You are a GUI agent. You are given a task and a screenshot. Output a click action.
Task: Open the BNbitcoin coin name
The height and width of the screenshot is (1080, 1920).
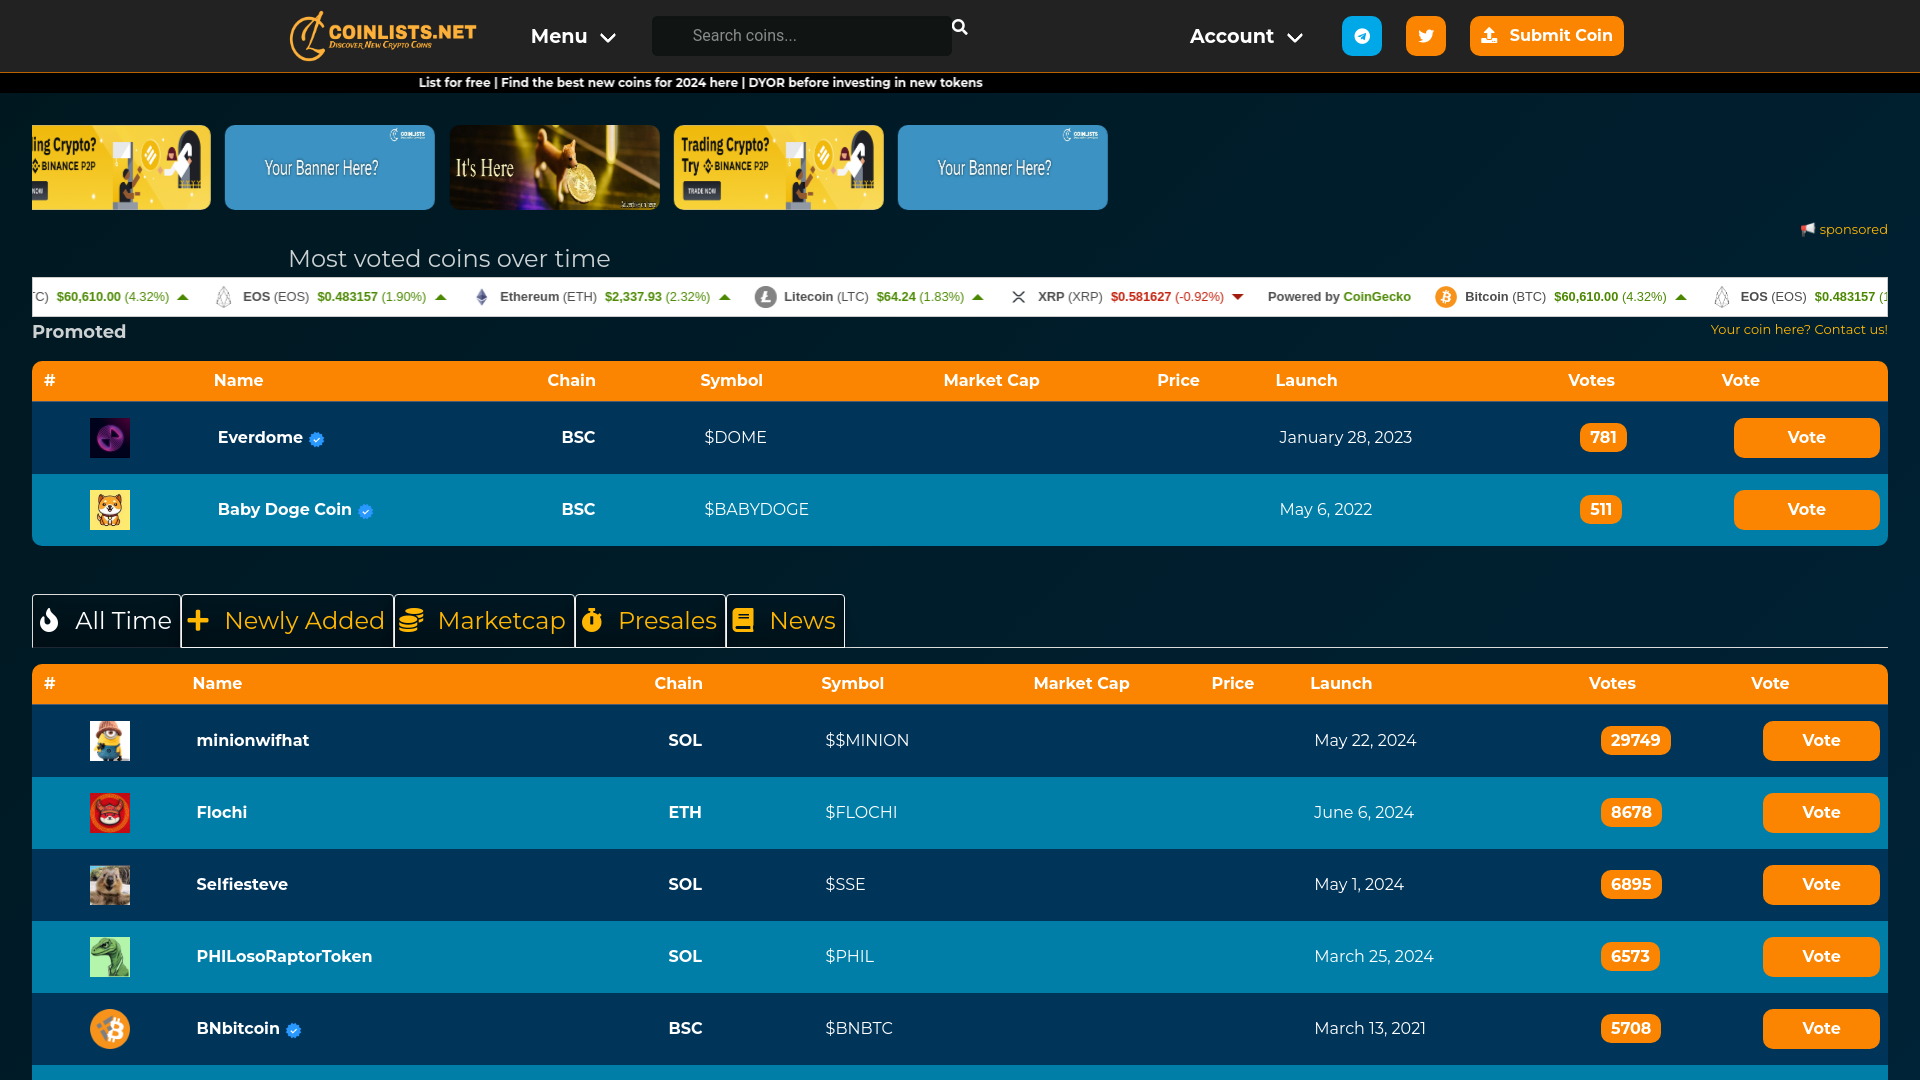[237, 1029]
